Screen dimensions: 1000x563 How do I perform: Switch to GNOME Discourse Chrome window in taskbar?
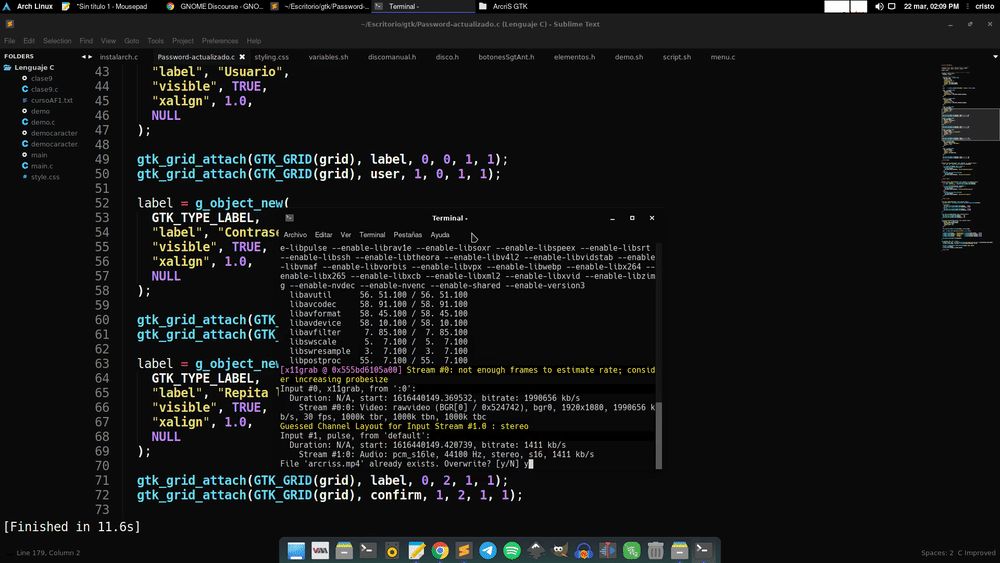(215, 6)
